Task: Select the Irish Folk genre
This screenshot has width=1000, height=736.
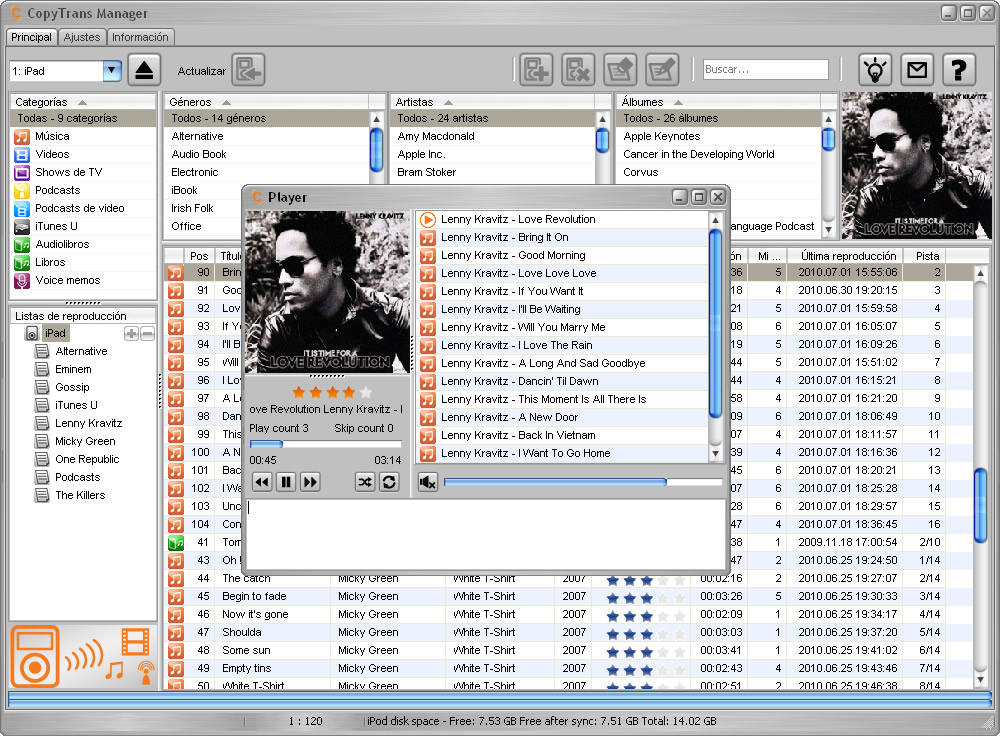Action: [x=192, y=209]
